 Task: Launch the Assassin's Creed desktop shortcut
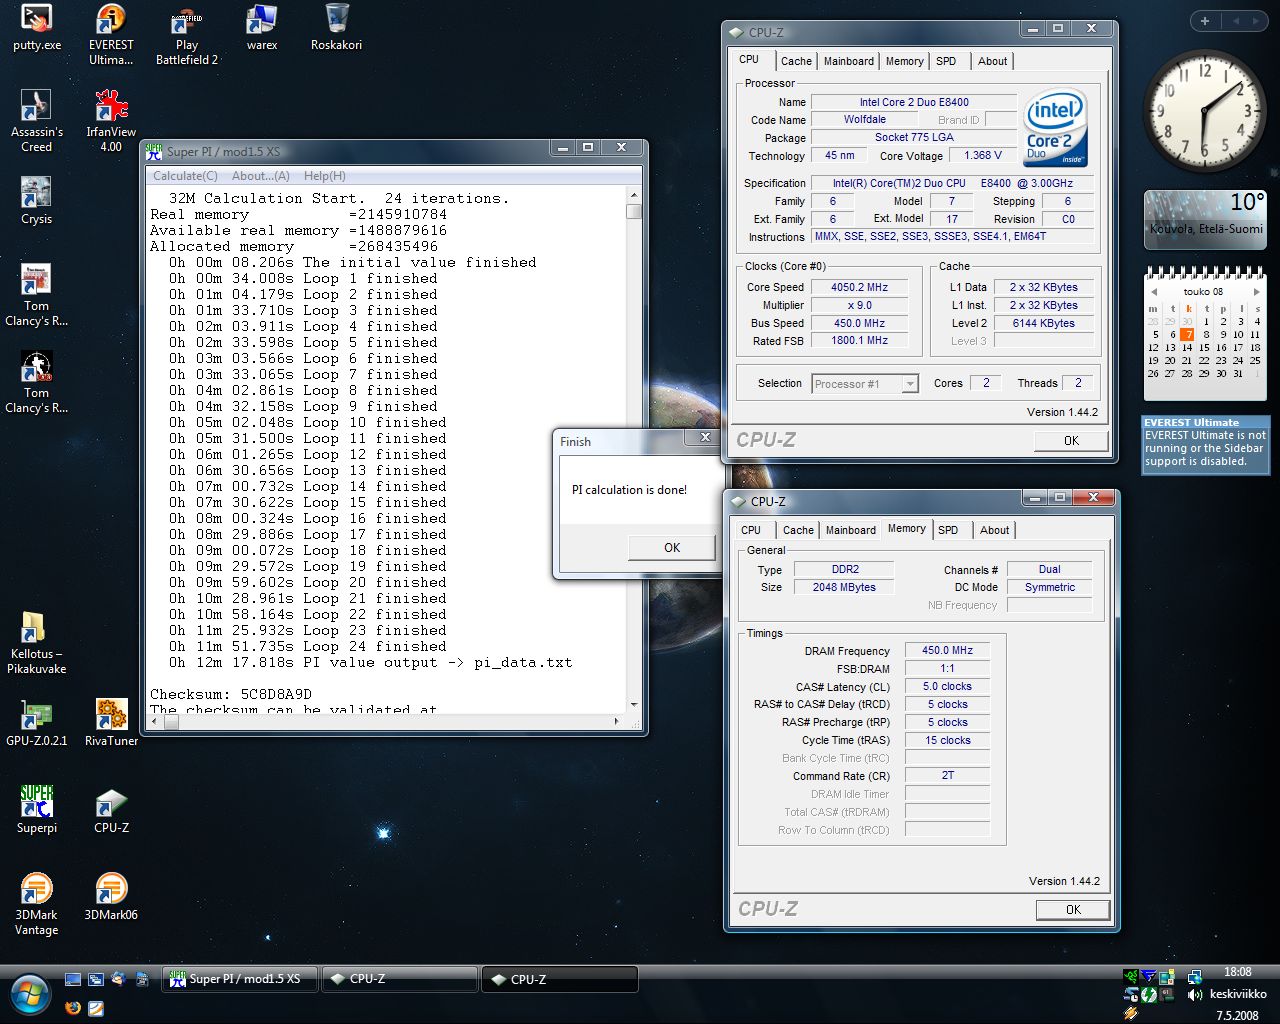pos(37,121)
